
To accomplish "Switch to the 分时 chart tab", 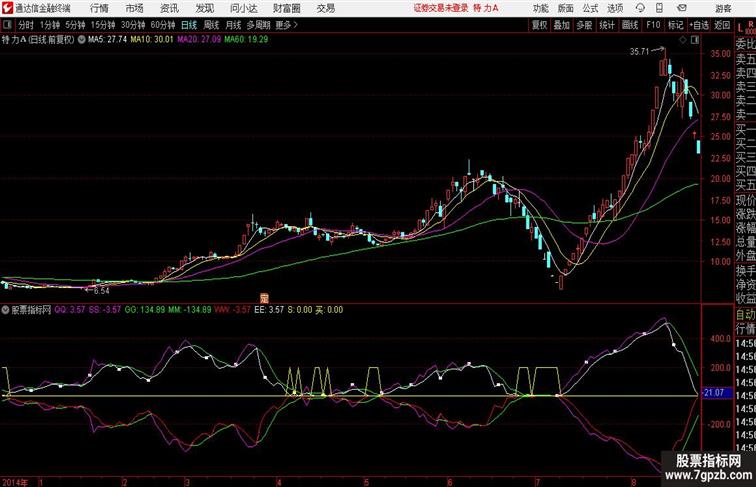I will [26, 25].
